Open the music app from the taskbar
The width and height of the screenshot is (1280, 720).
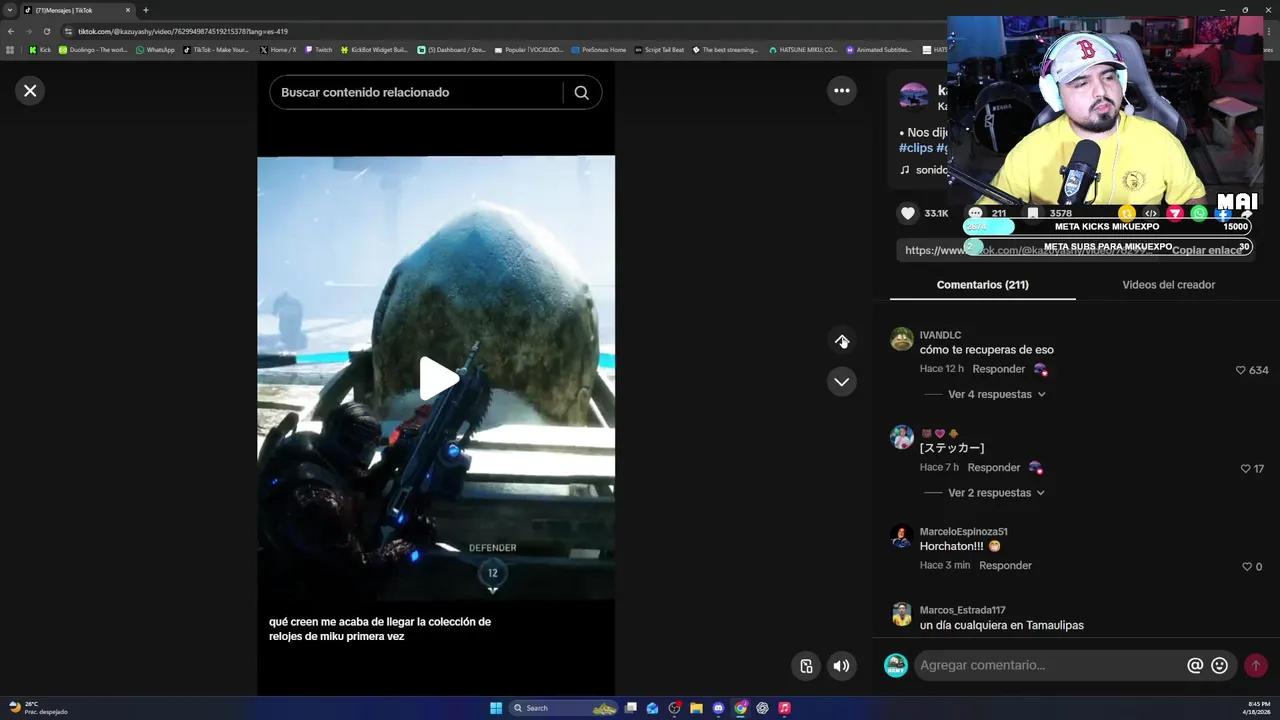pos(784,708)
